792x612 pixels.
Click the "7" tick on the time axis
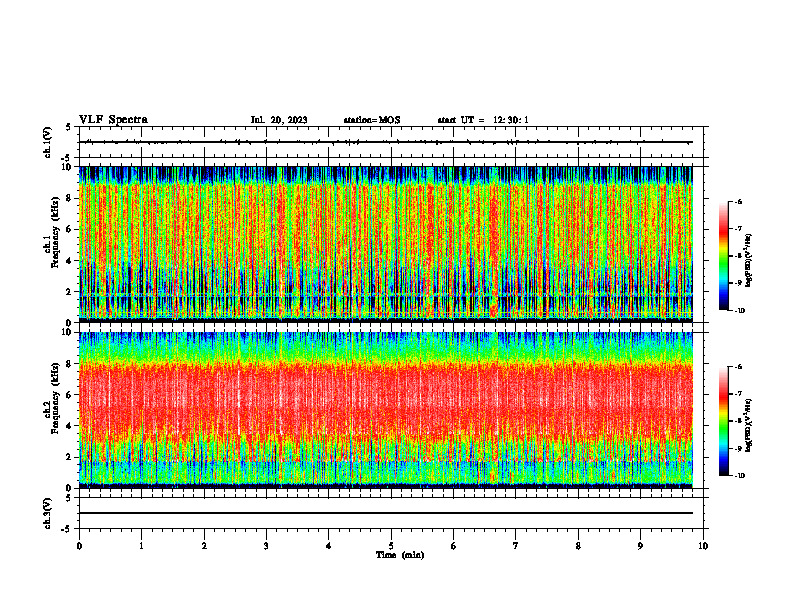click(x=516, y=546)
